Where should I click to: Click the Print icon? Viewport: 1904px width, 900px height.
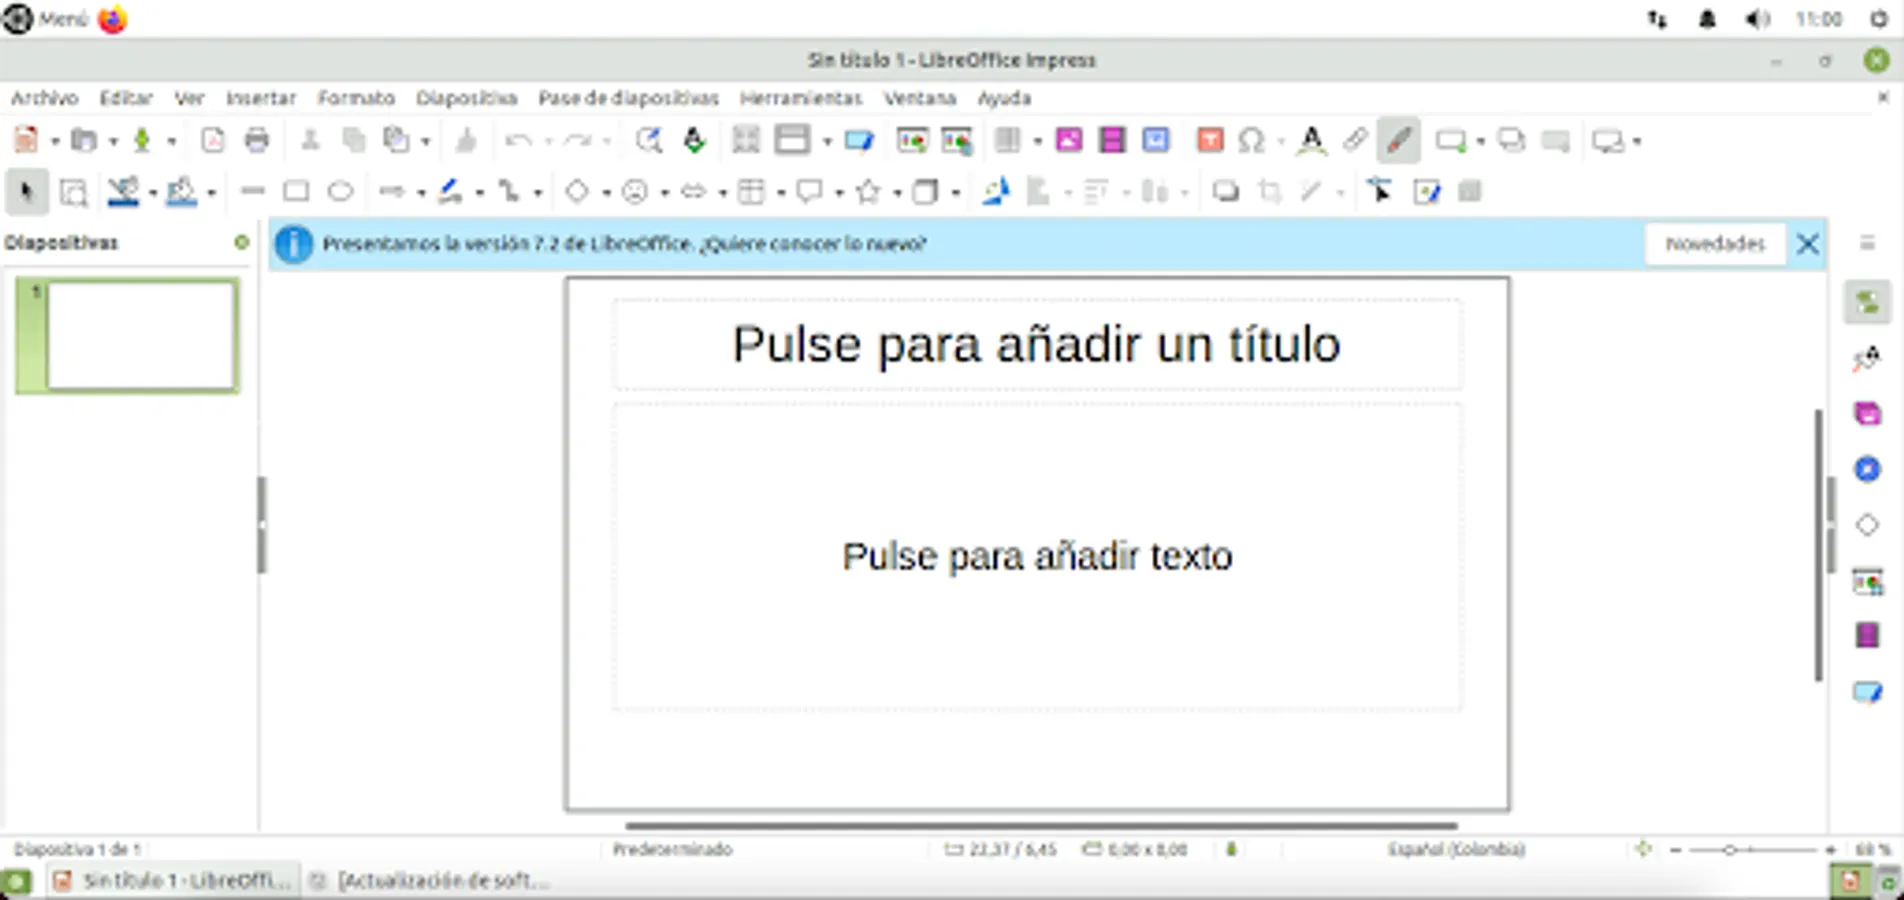coord(257,140)
